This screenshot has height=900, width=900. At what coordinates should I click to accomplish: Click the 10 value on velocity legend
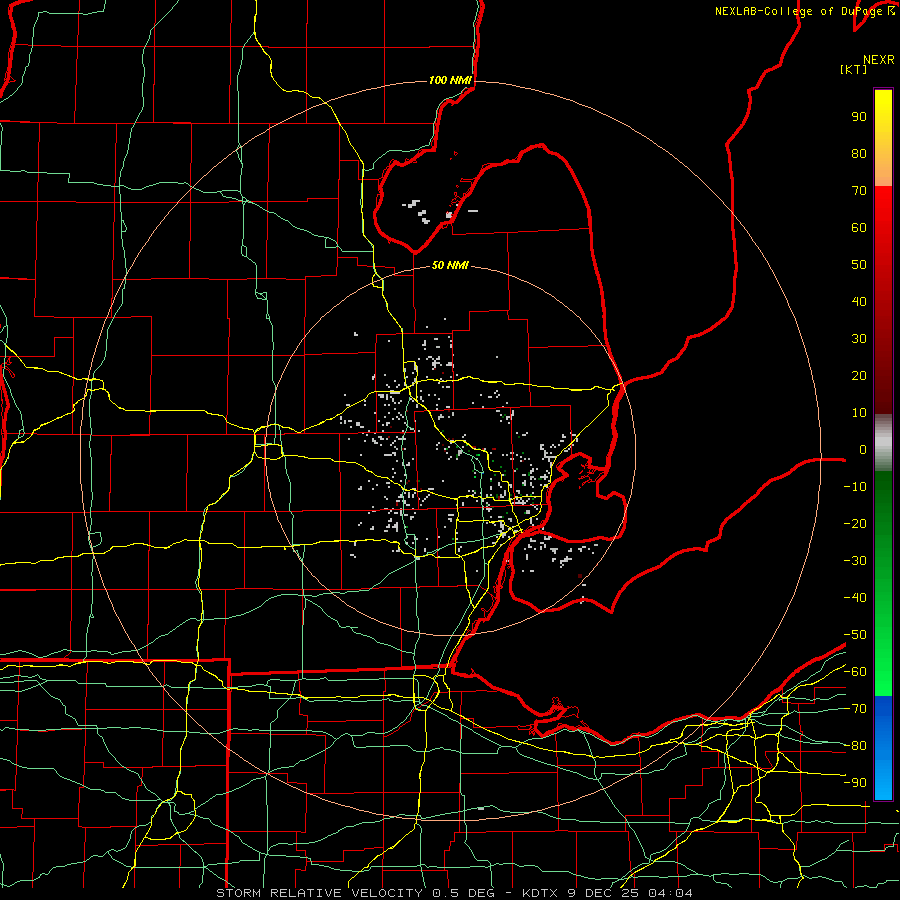859,413
